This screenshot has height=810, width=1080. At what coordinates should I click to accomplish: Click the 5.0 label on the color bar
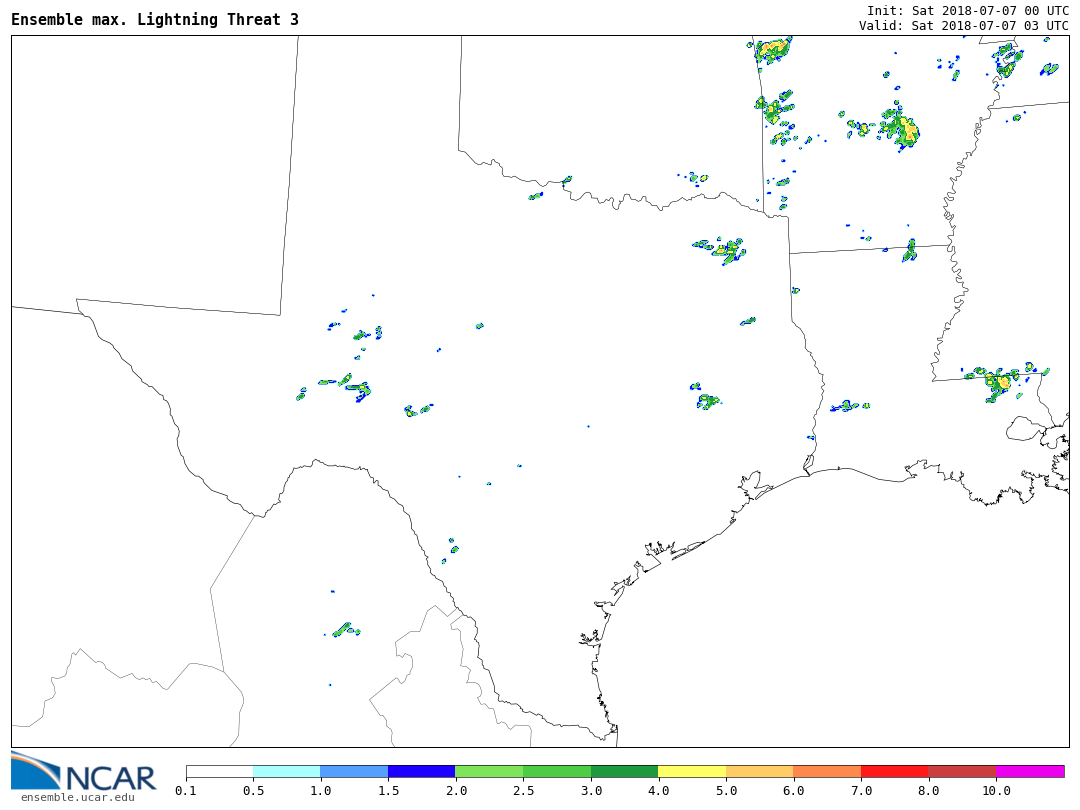726,791
